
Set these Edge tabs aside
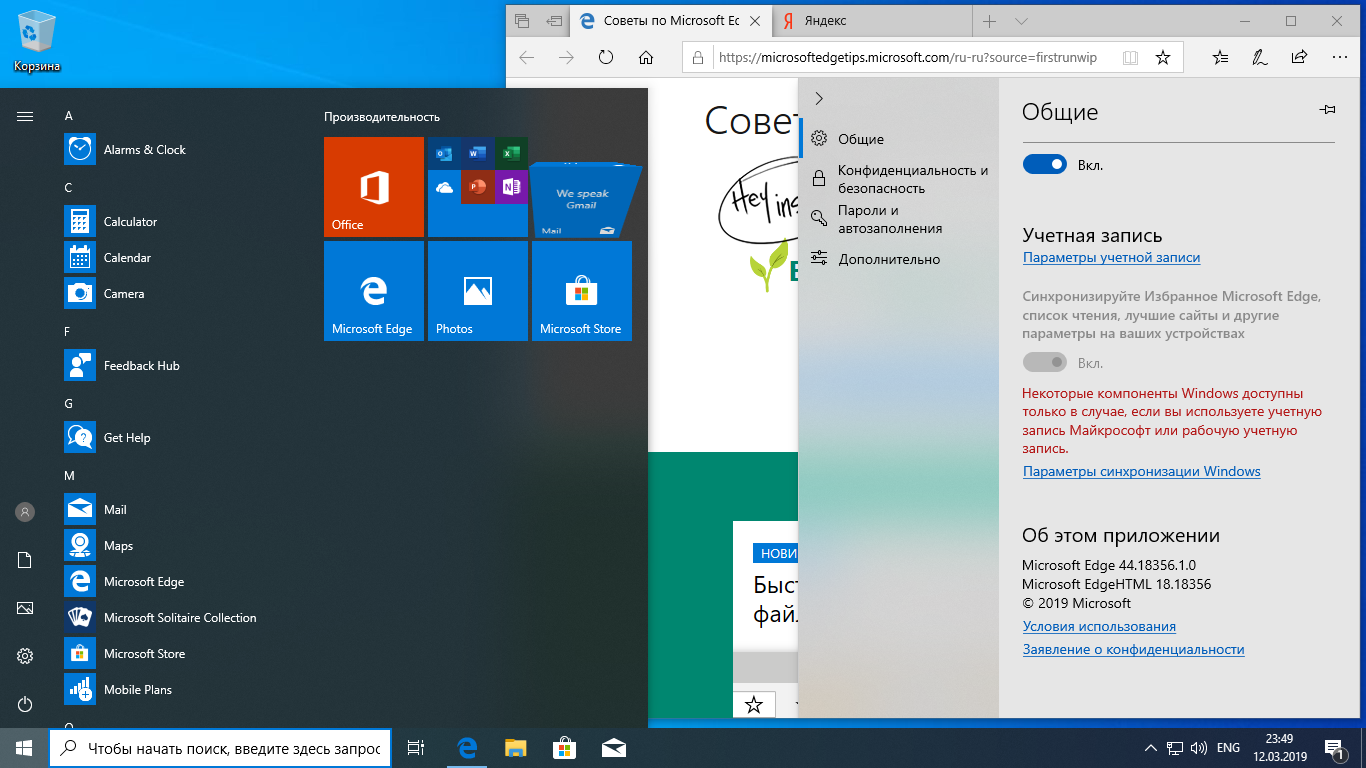tap(553, 21)
